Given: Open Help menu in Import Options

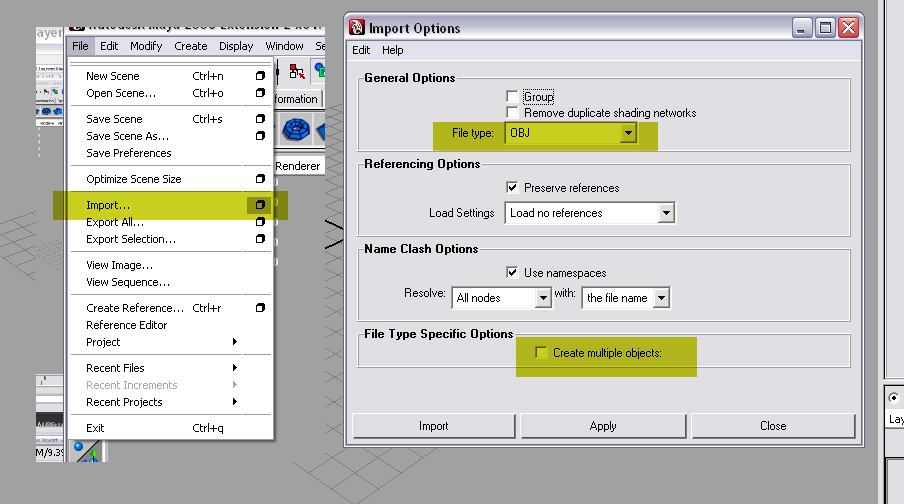Looking at the screenshot, I should click(393, 50).
